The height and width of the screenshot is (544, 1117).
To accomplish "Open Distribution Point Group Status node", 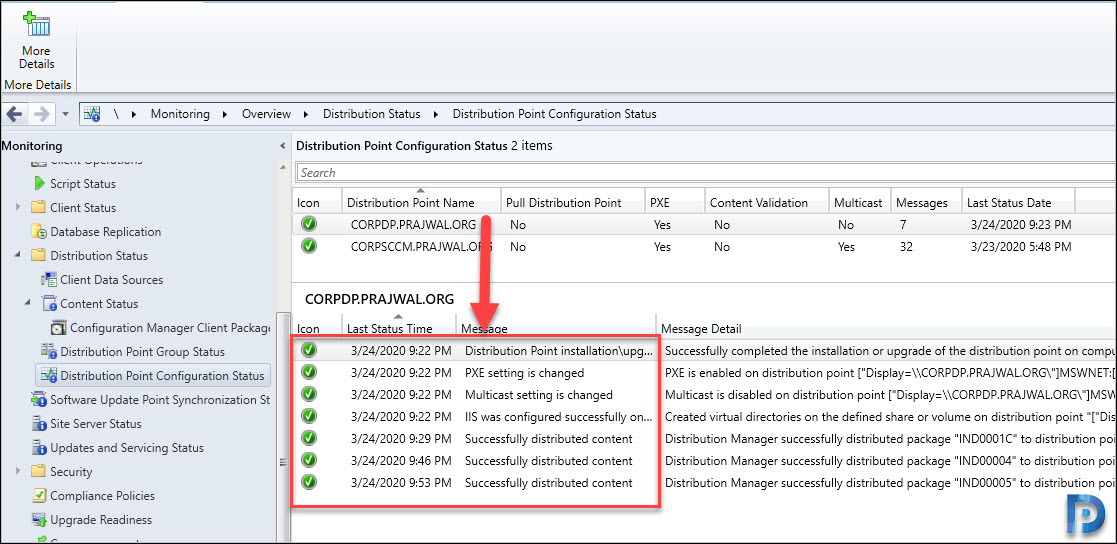I will (142, 352).
